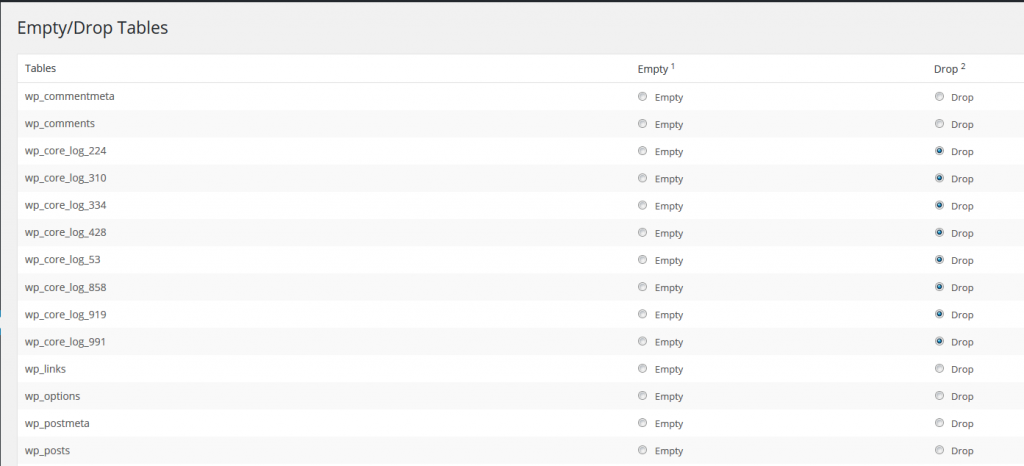Choose Drop for wp_comments table

[939, 124]
